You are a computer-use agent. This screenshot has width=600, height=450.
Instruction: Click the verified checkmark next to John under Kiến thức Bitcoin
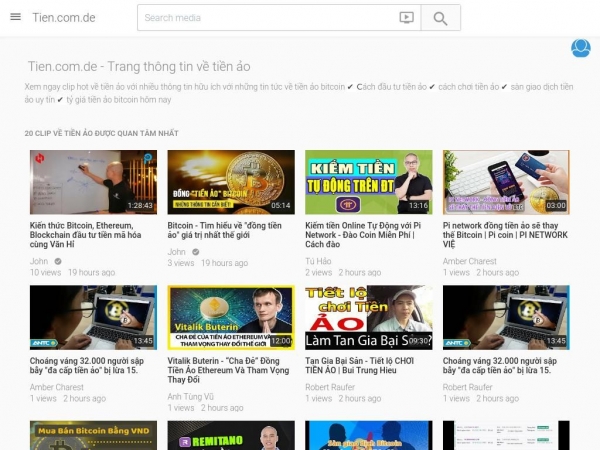point(58,261)
